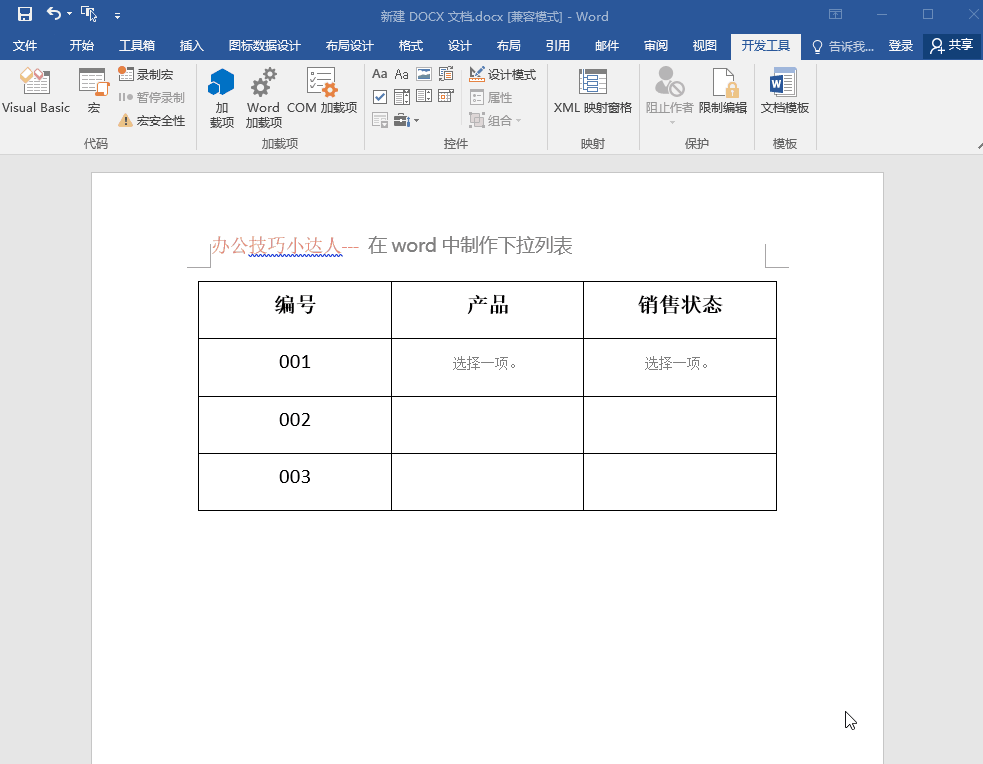Screen dimensions: 983x764
Task: Click the 办公技巧小达人 heading text
Action: pos(276,245)
